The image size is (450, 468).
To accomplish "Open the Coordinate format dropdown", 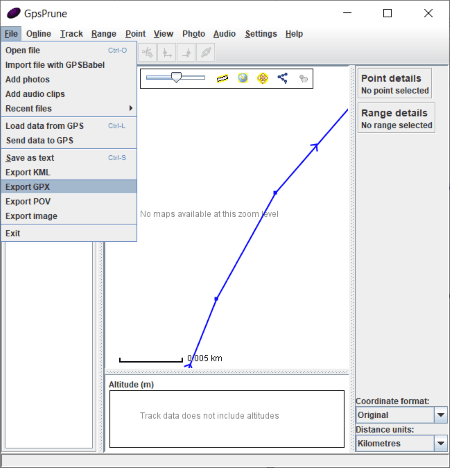I will click(x=401, y=415).
